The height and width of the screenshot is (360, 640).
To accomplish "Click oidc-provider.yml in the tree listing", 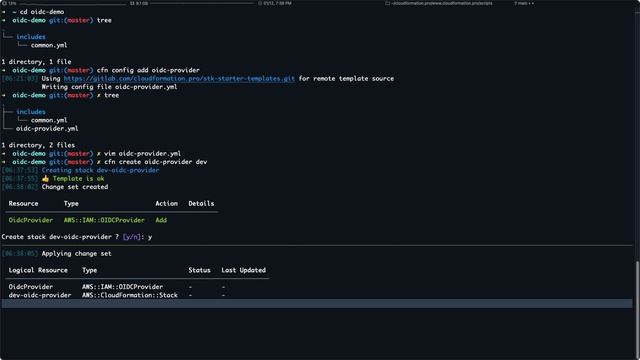I will click(47, 129).
